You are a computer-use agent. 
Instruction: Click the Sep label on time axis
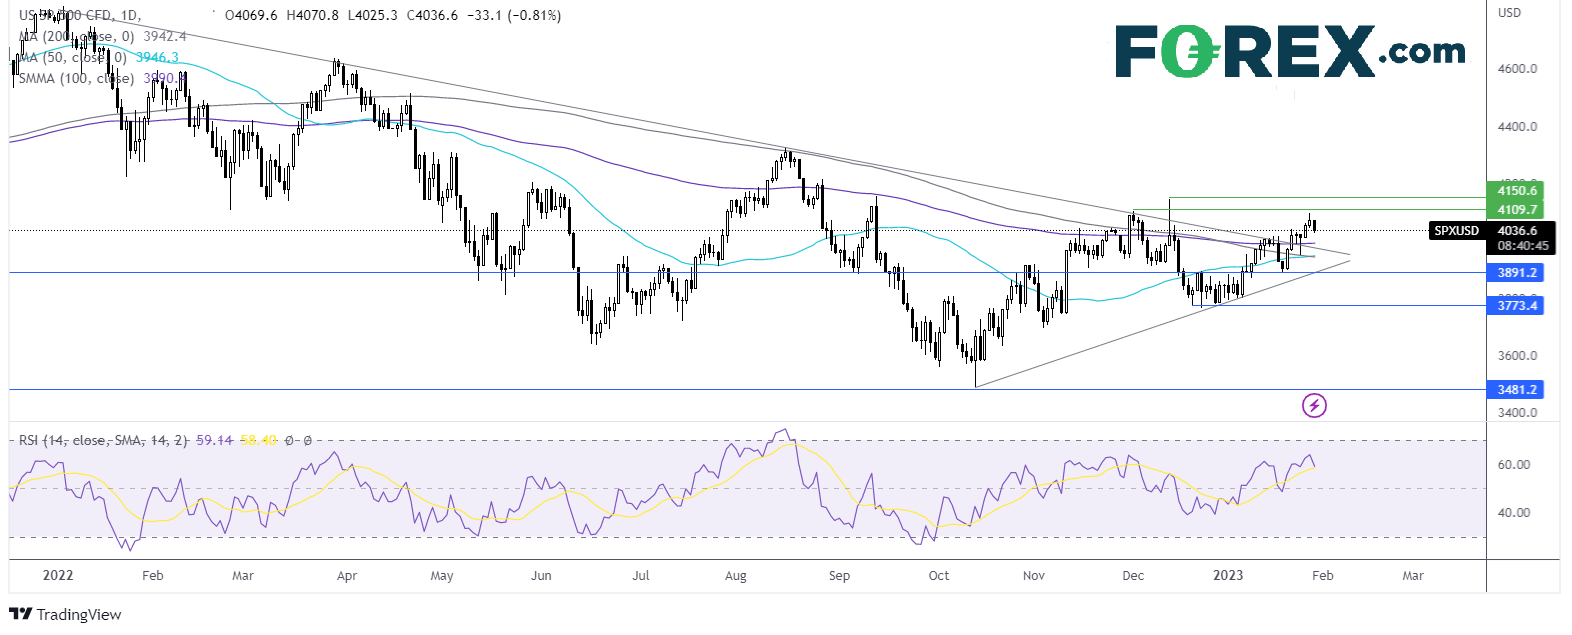[839, 576]
